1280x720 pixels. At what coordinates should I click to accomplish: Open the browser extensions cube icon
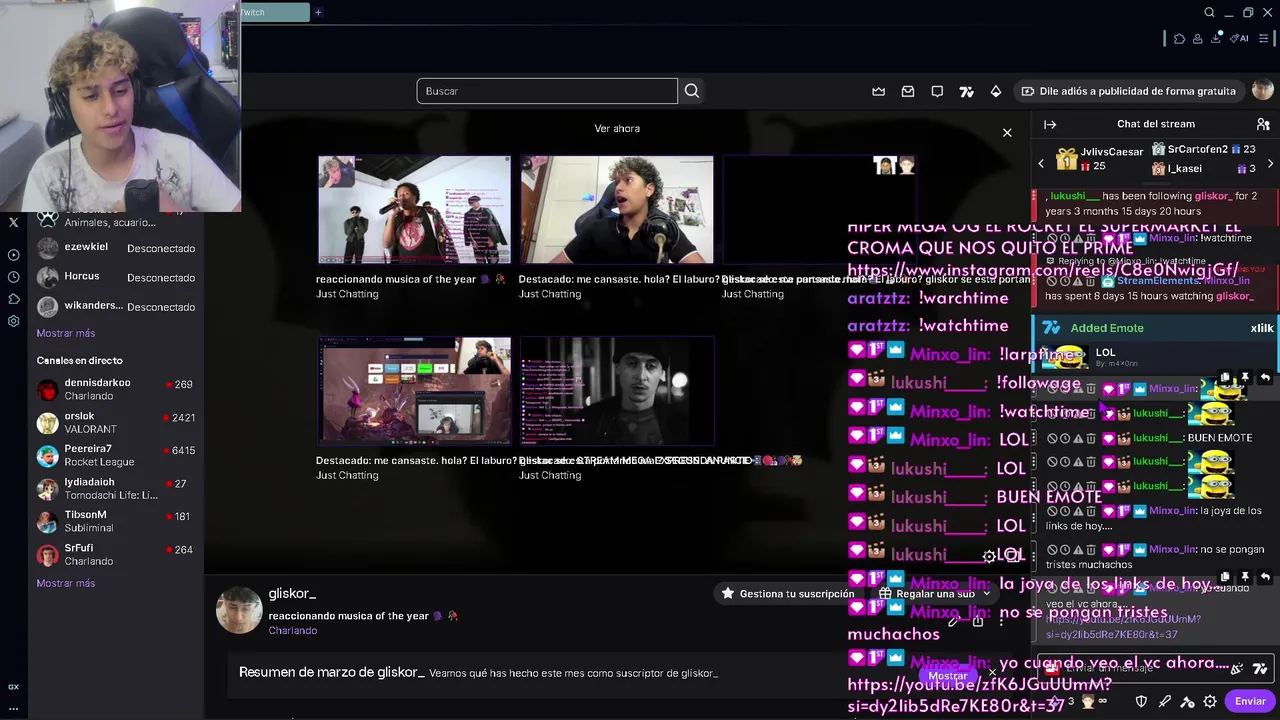point(1180,38)
